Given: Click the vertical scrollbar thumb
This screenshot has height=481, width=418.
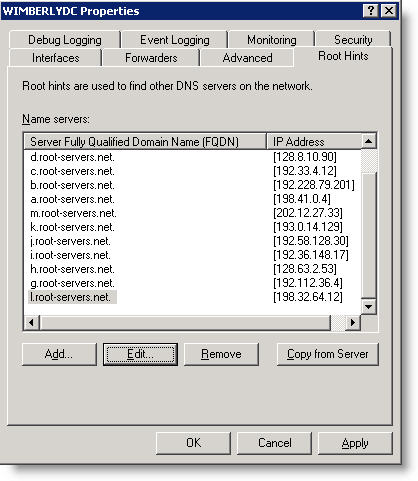Looking at the screenshot, I should click(369, 234).
